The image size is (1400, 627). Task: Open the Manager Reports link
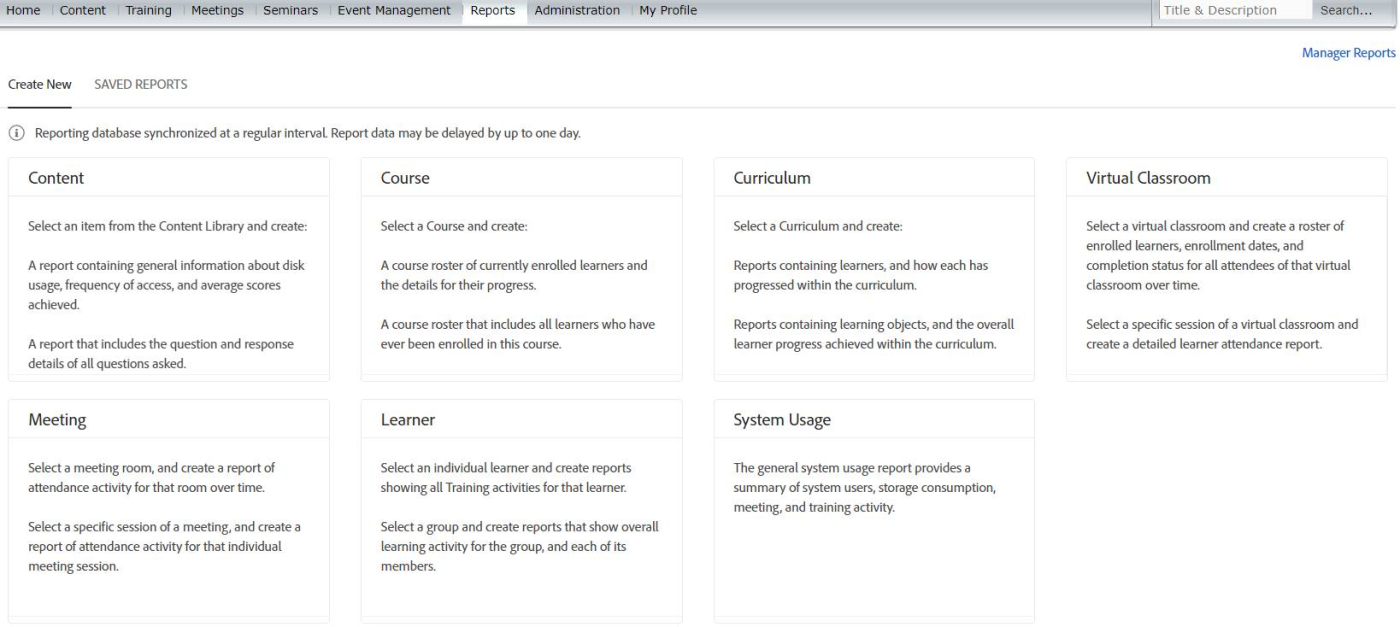[x=1348, y=53]
